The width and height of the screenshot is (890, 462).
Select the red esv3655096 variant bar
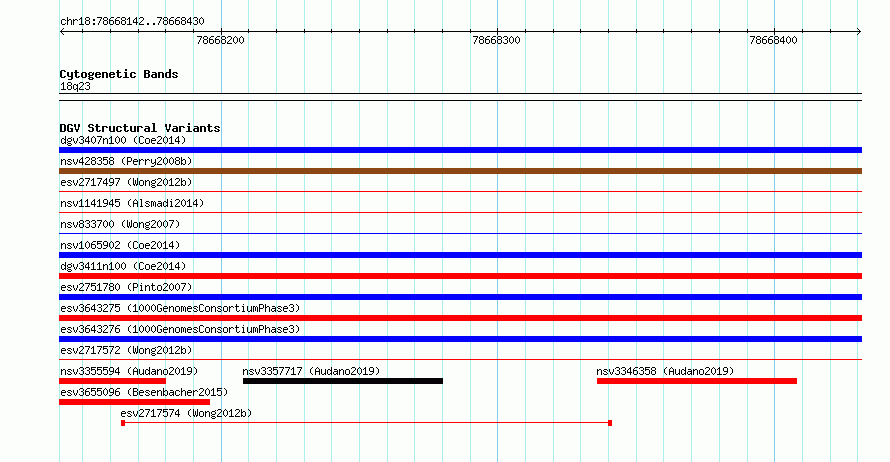pyautogui.click(x=135, y=402)
